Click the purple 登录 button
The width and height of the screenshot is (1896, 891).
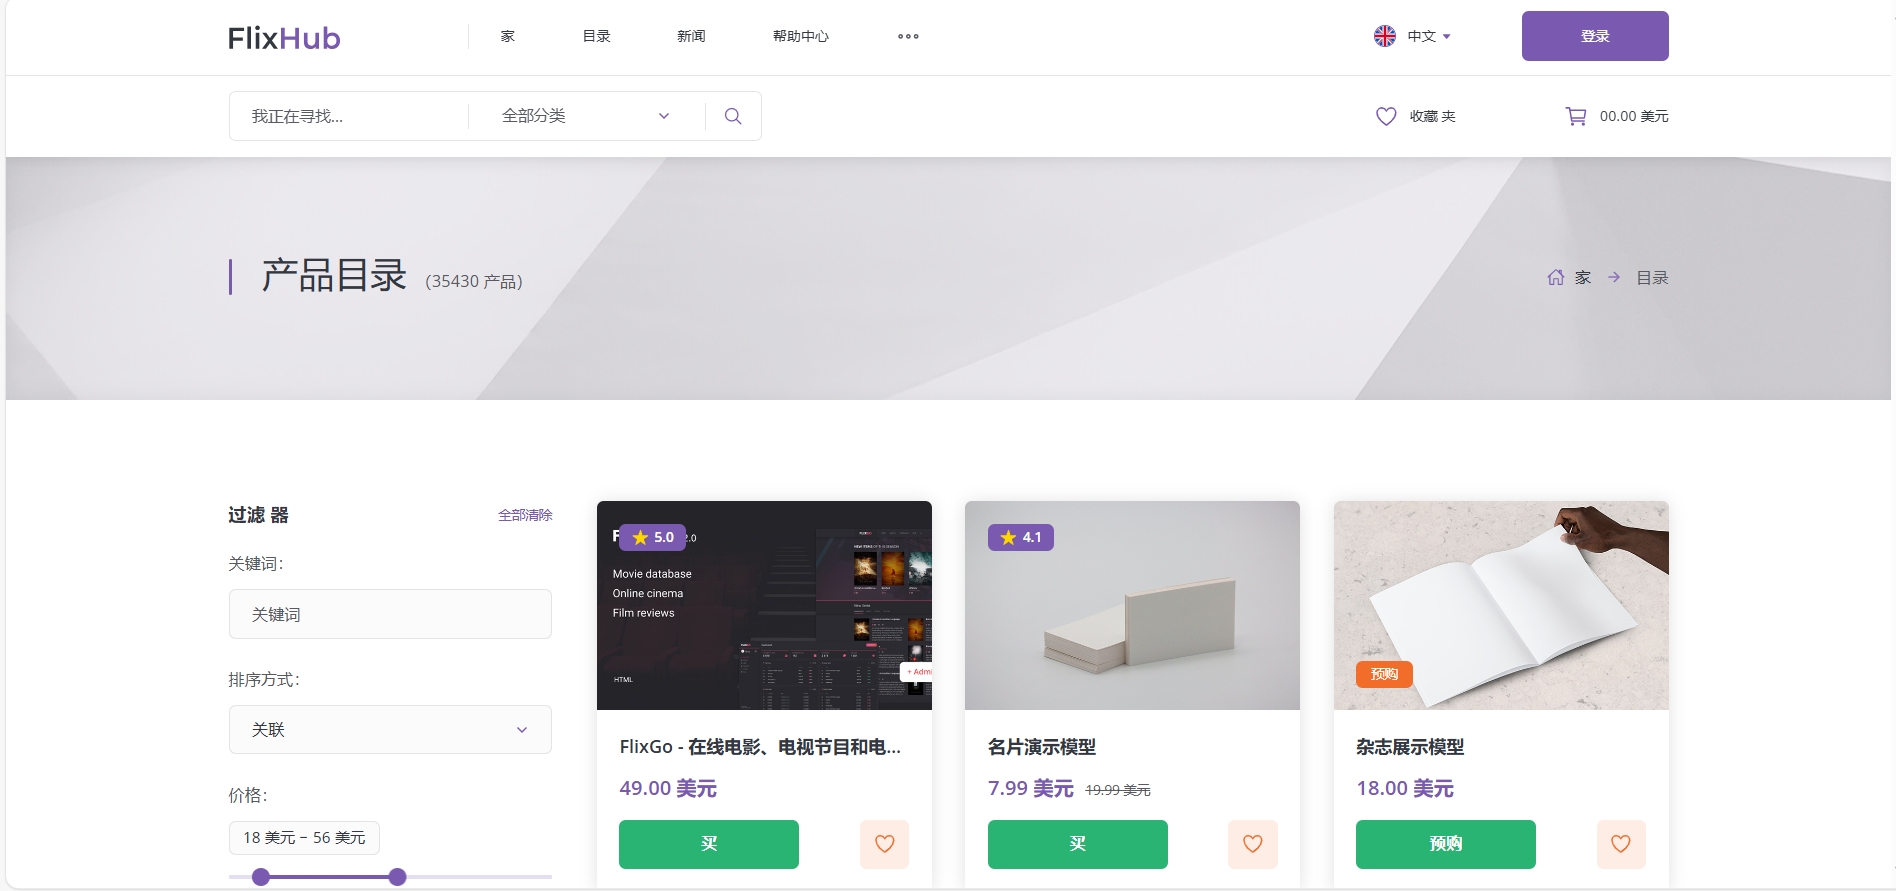(1595, 36)
